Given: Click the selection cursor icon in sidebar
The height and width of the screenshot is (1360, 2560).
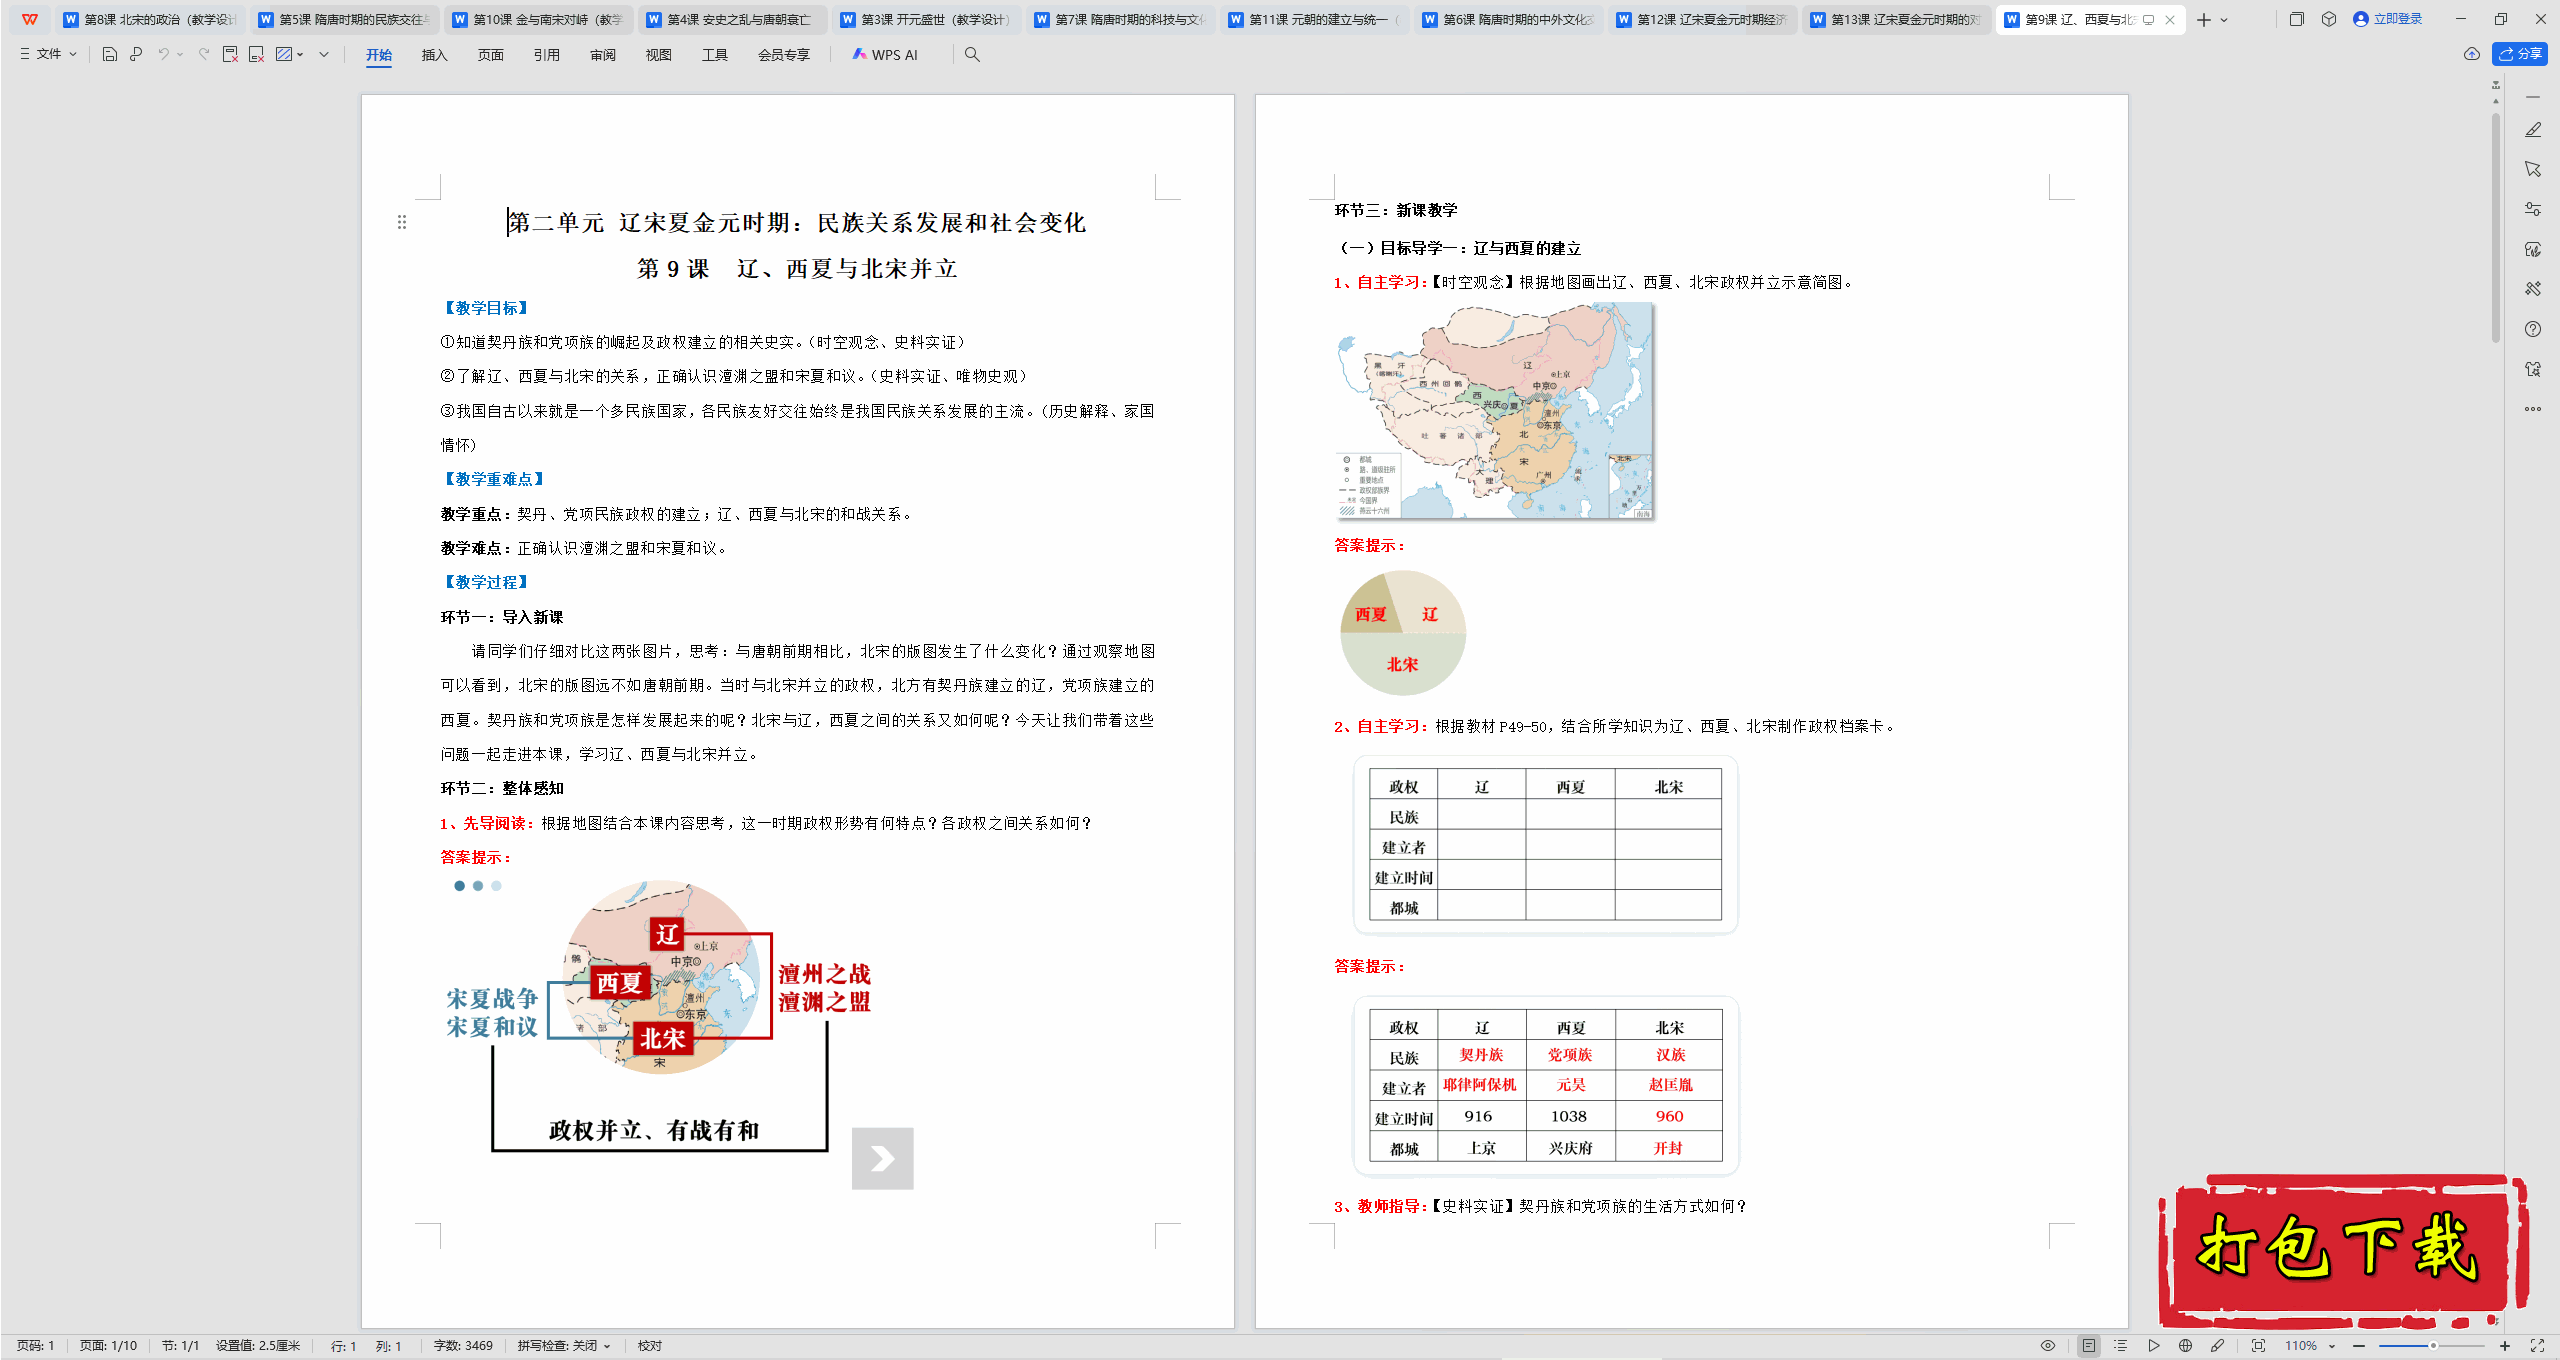Looking at the screenshot, I should [2533, 169].
